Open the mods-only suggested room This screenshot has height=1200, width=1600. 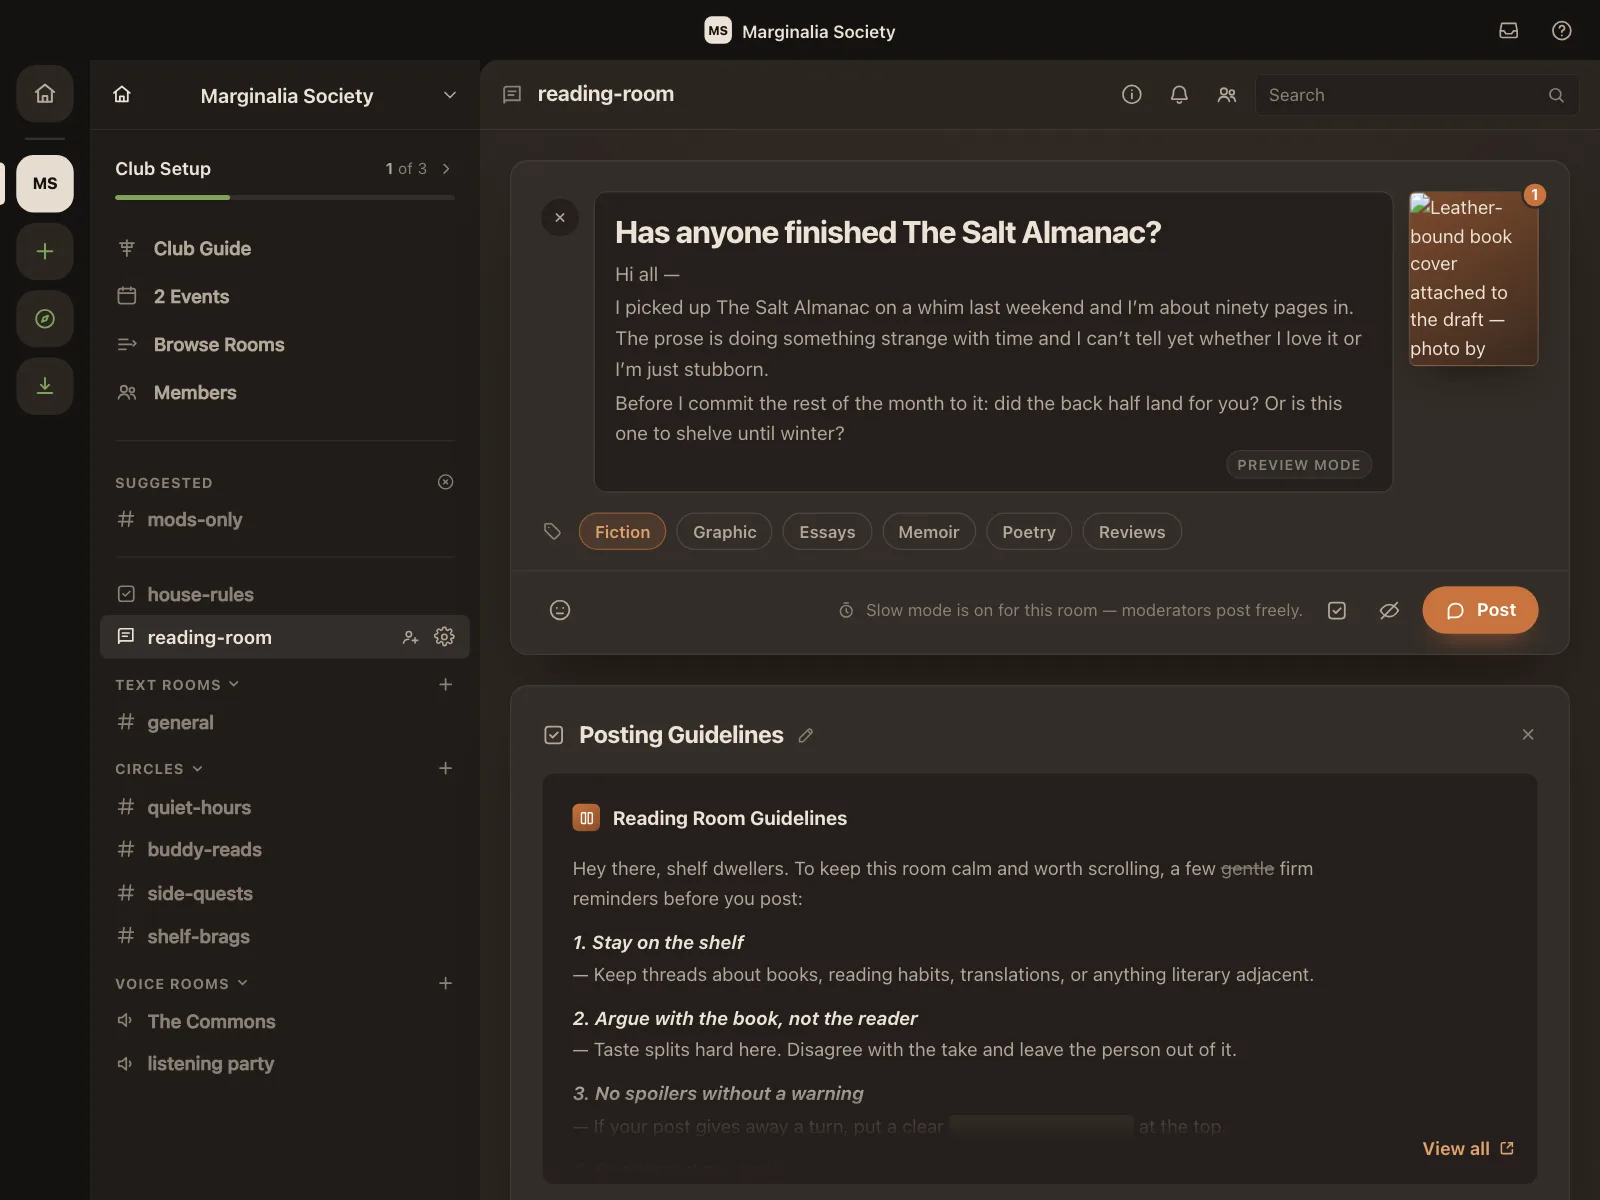pyautogui.click(x=285, y=520)
